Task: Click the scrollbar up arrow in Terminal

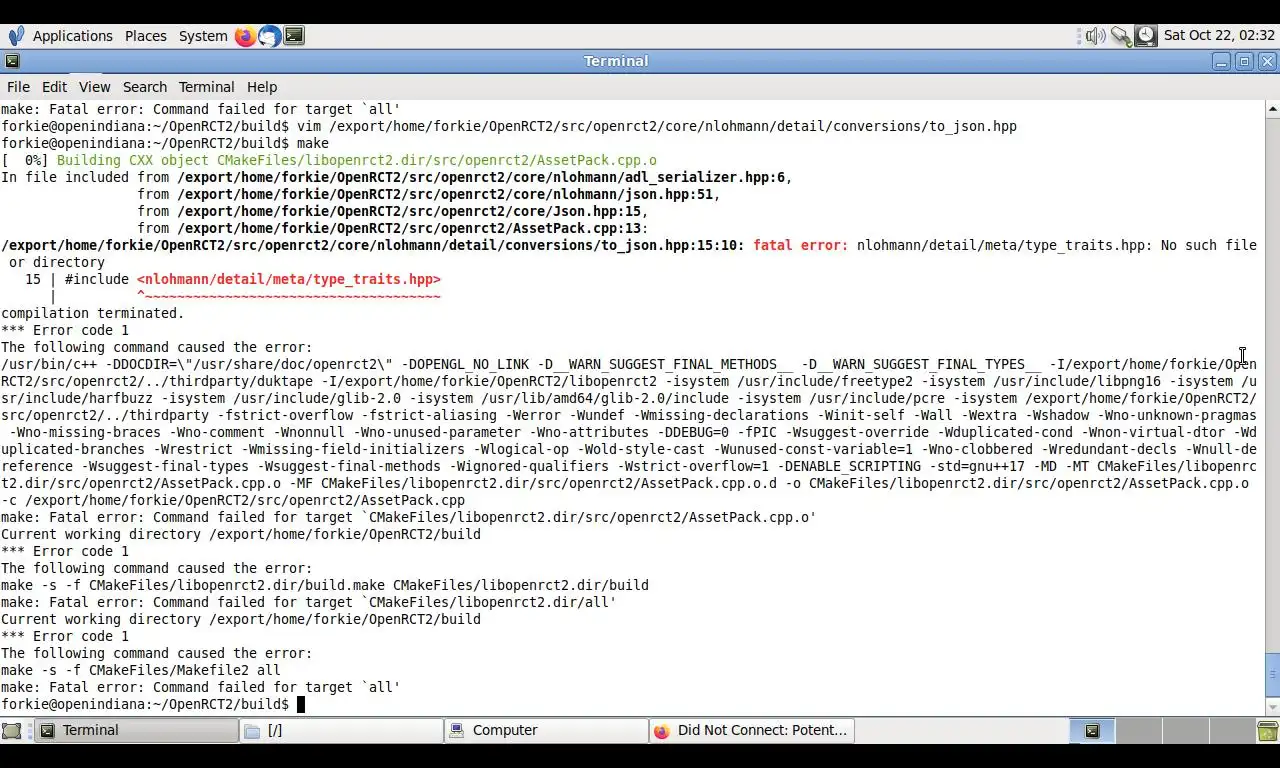Action: click(1272, 108)
